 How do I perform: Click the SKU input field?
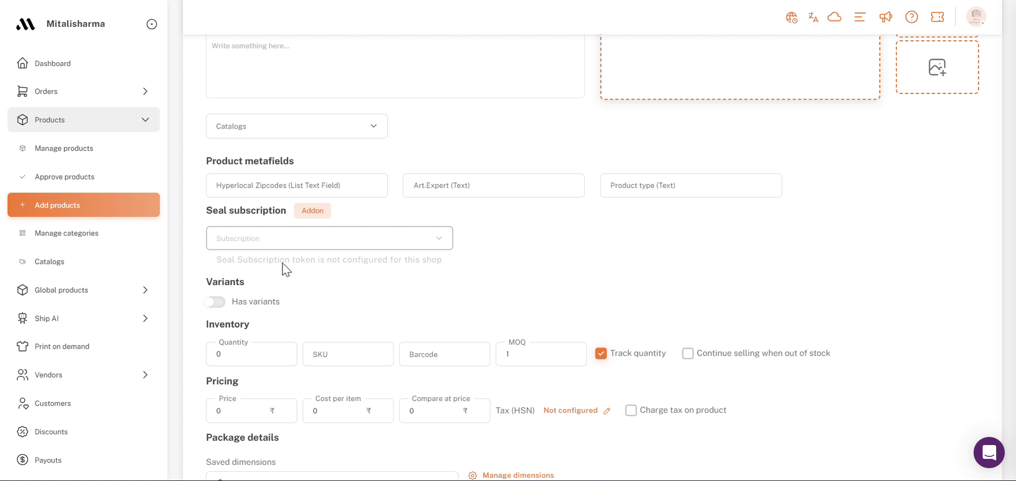348,354
